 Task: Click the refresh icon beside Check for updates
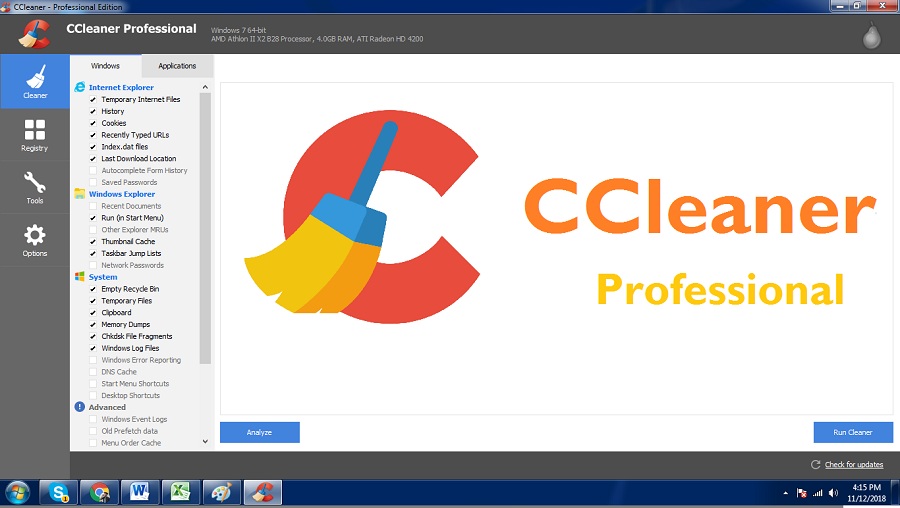815,464
